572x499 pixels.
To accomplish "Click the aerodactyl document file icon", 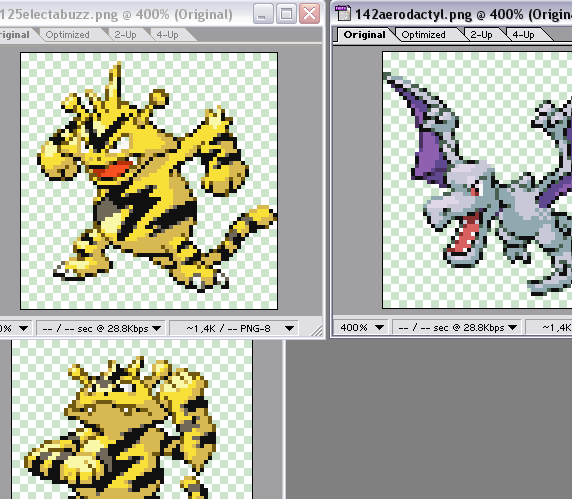I will (x=343, y=14).
